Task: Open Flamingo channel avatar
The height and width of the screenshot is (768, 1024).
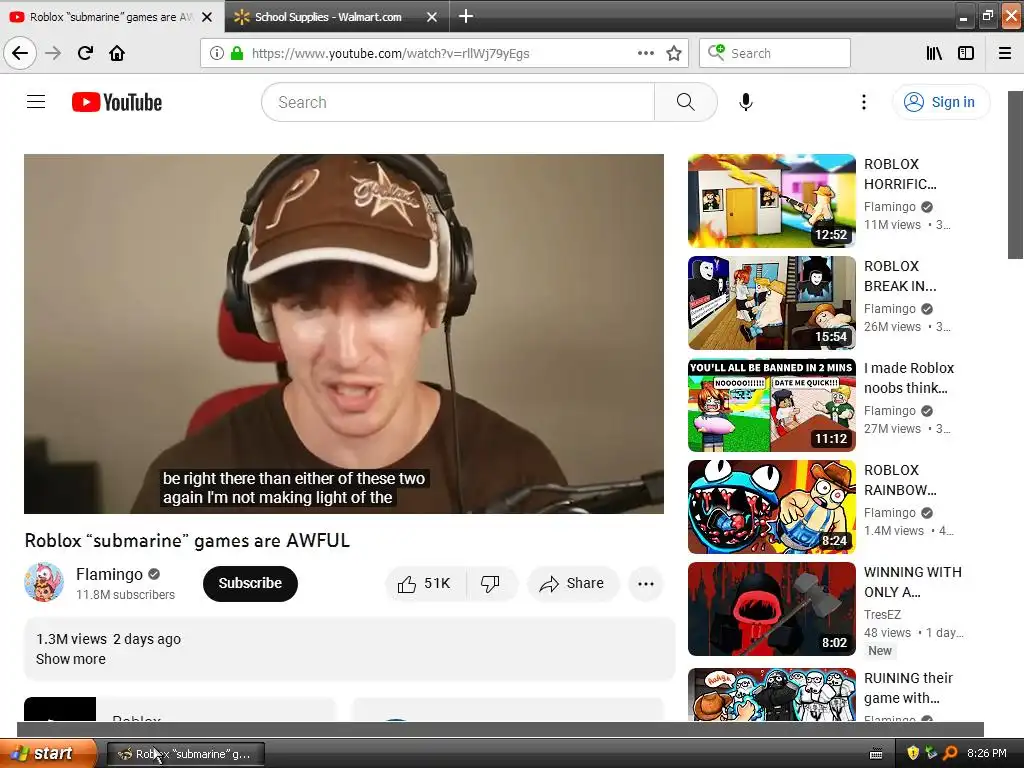Action: (44, 582)
